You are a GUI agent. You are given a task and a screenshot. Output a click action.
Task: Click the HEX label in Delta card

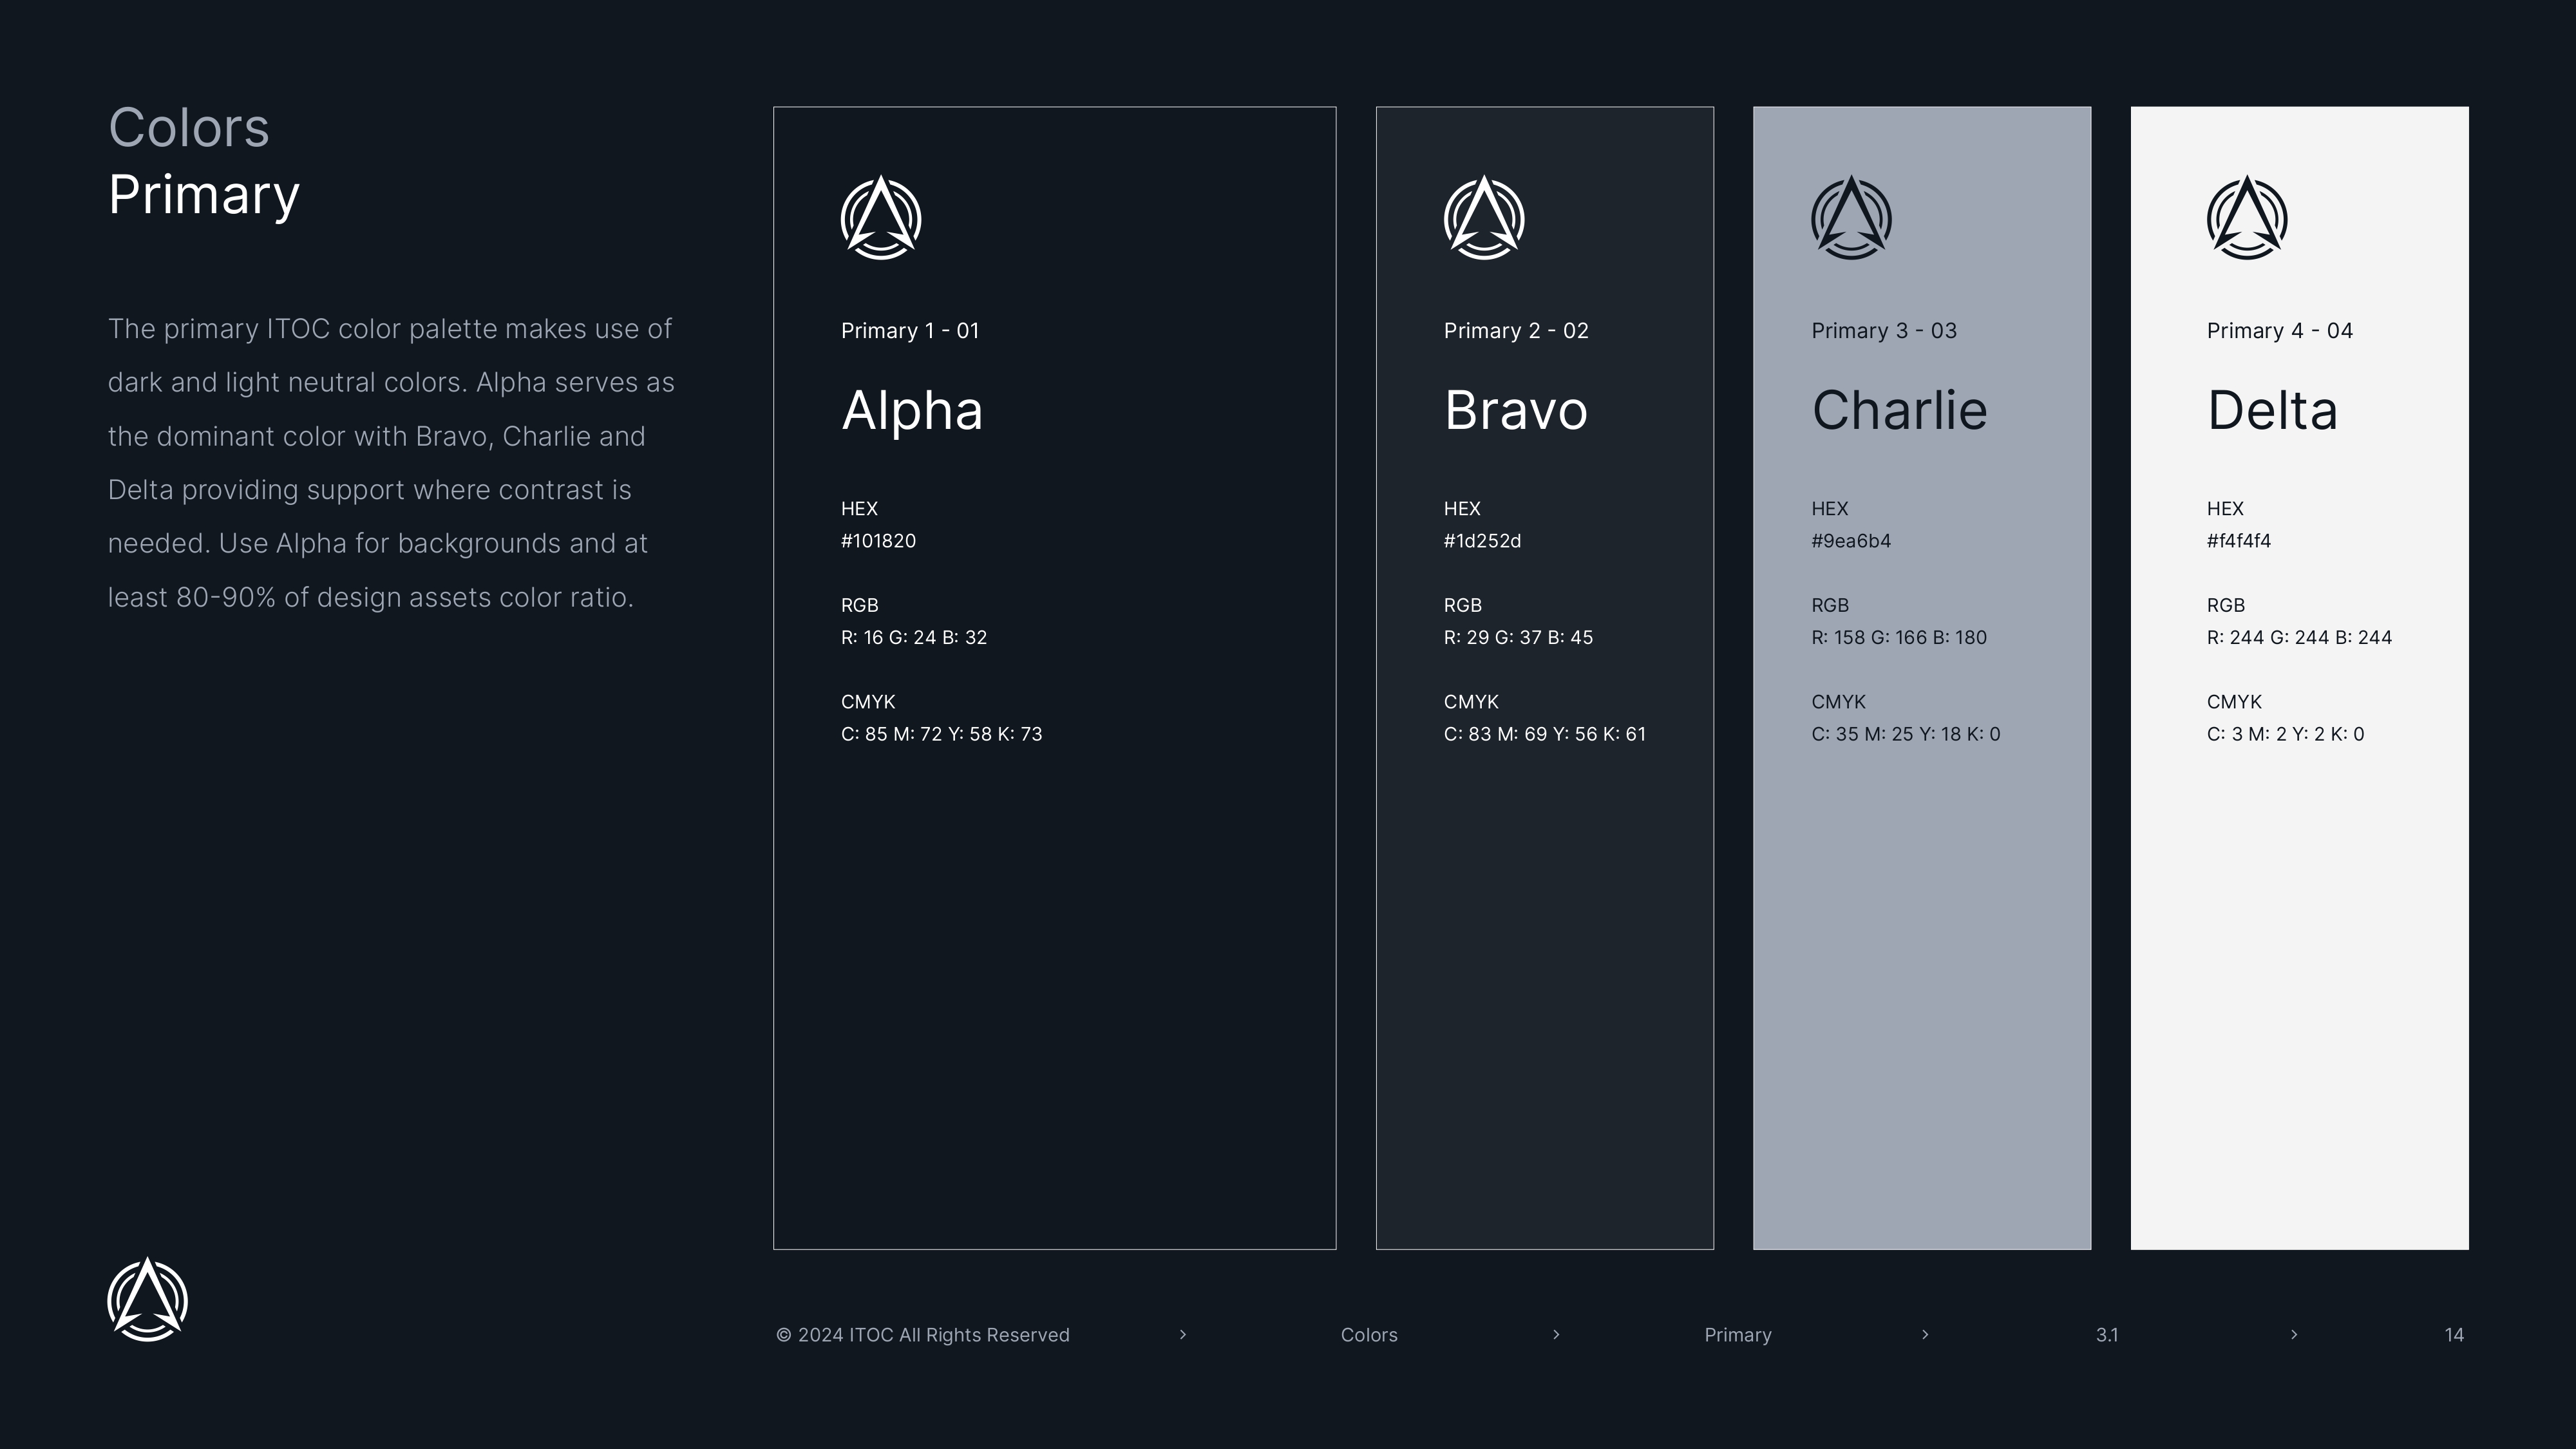click(2225, 509)
